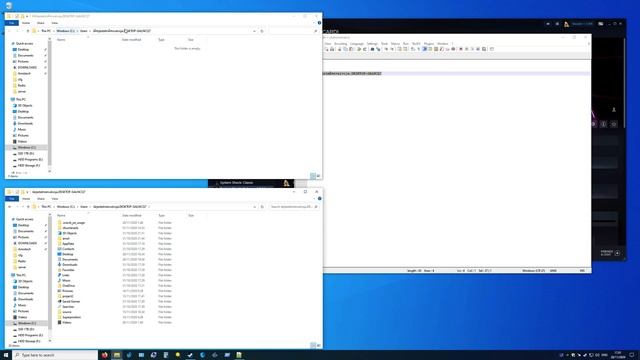The height and width of the screenshot is (360, 640).
Task: Refresh the top Explorer window address bar
Action: (262, 31)
